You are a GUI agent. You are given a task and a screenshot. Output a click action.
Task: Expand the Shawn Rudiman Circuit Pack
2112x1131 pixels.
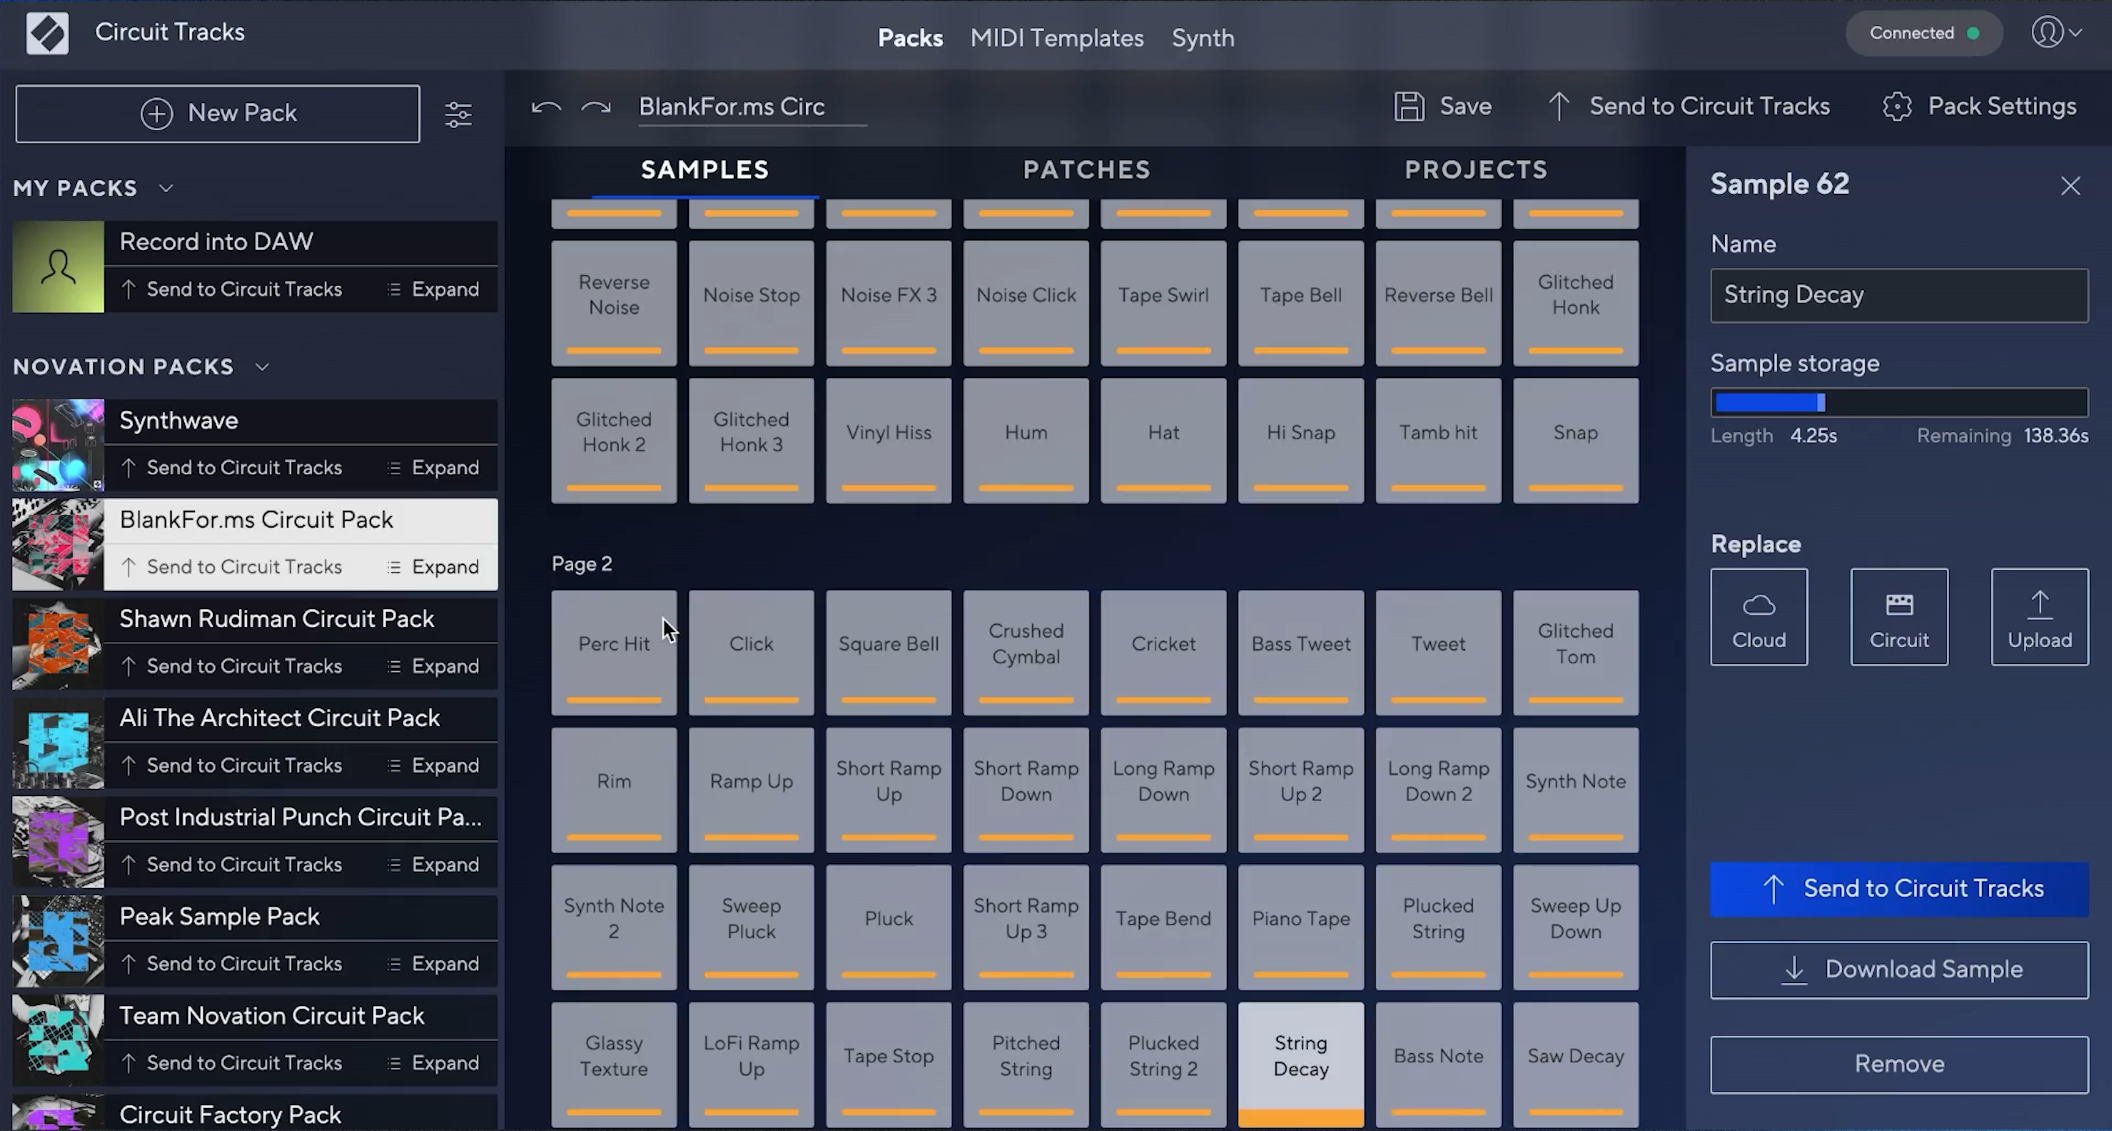tap(434, 666)
